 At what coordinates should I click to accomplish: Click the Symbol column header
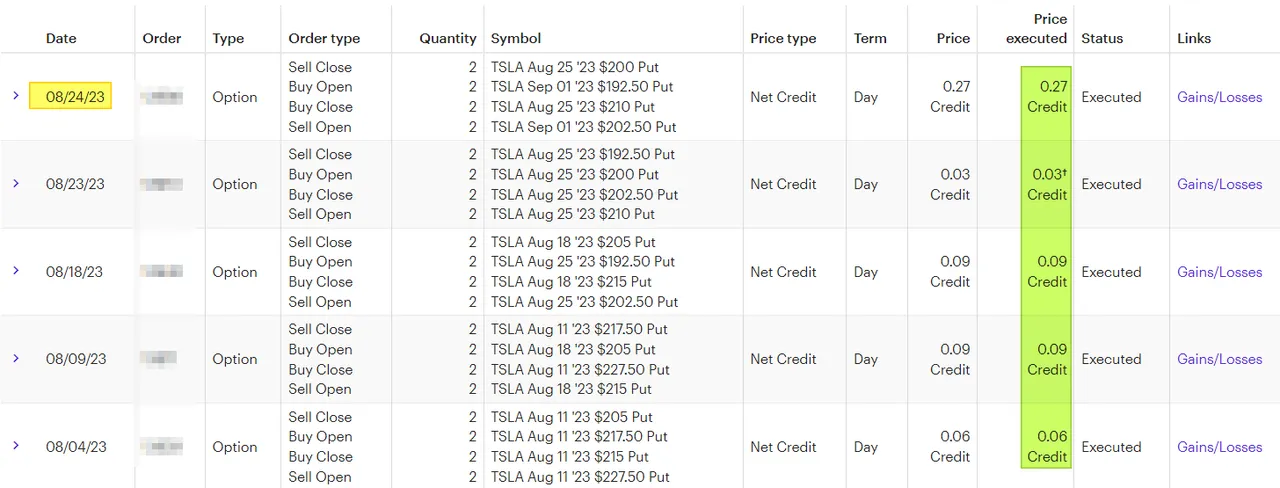(x=516, y=38)
